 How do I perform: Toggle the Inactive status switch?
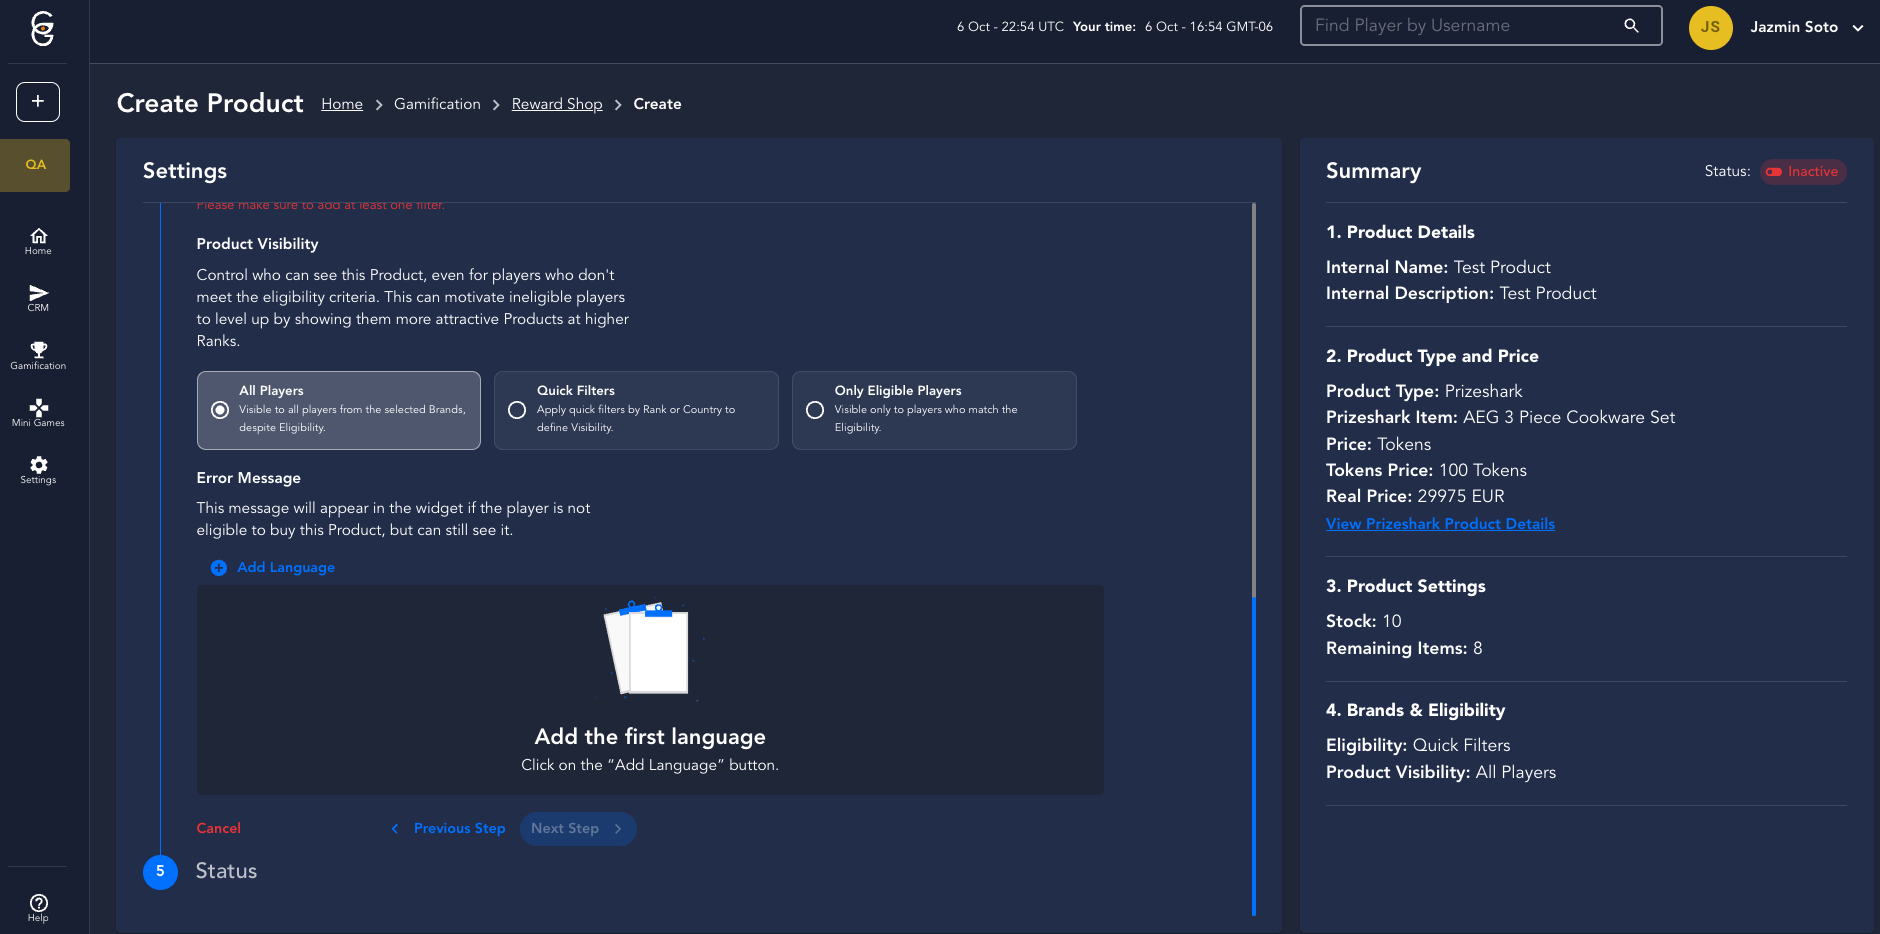point(1774,172)
